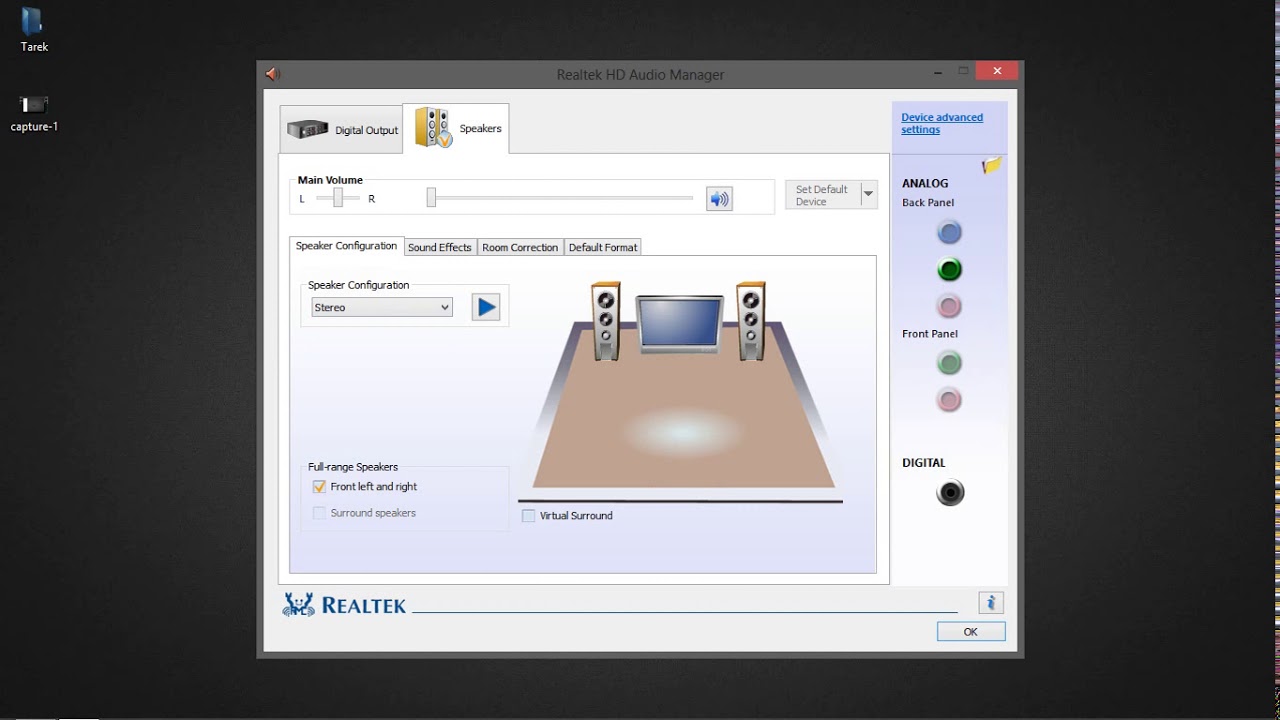Click the green front panel jack
Screen dimensions: 1280x720
click(x=949, y=362)
